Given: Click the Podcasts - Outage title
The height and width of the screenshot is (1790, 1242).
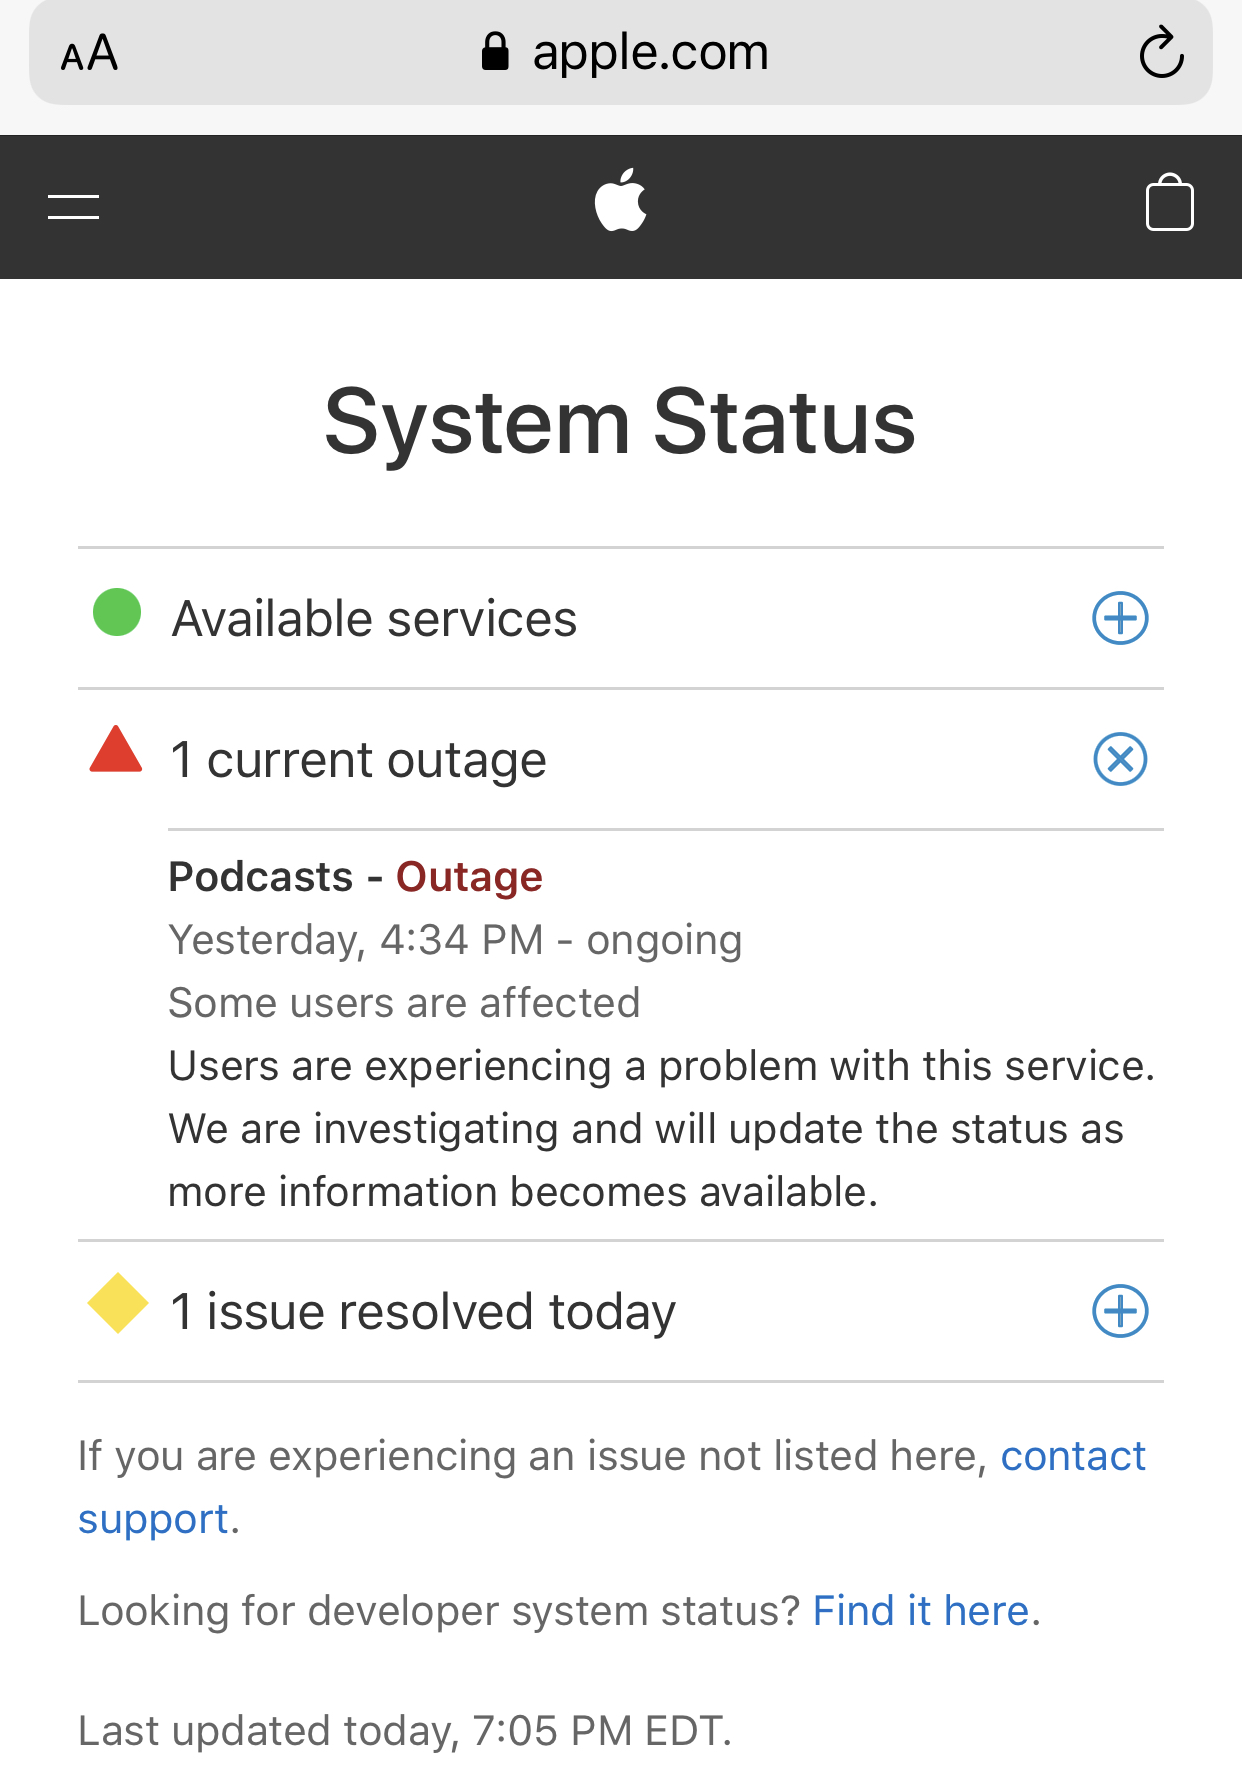Looking at the screenshot, I should click(x=355, y=877).
